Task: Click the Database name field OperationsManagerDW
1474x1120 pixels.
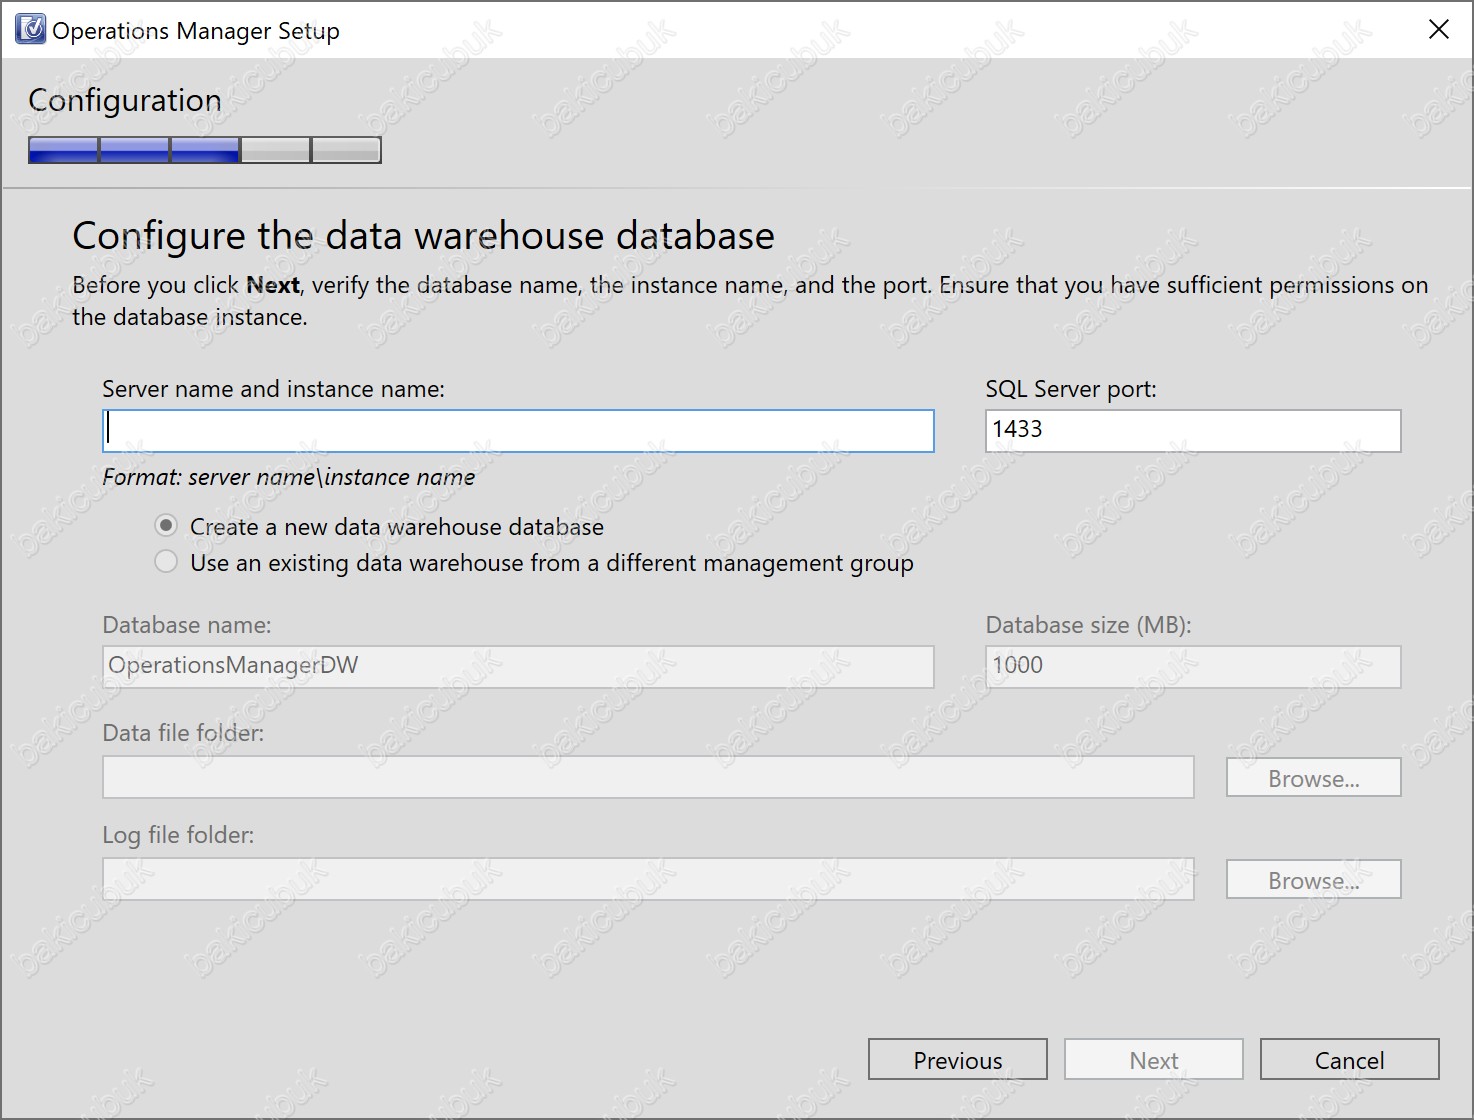Action: coord(518,667)
